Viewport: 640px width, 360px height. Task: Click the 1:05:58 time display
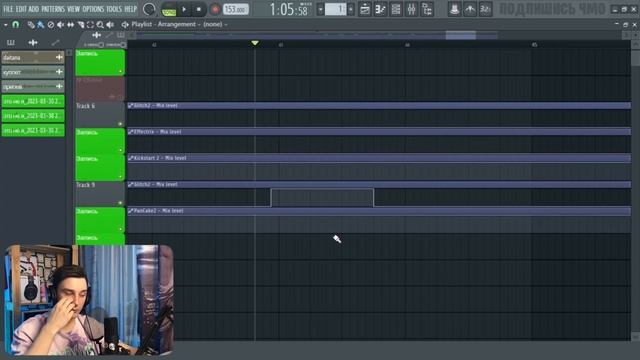(x=289, y=9)
